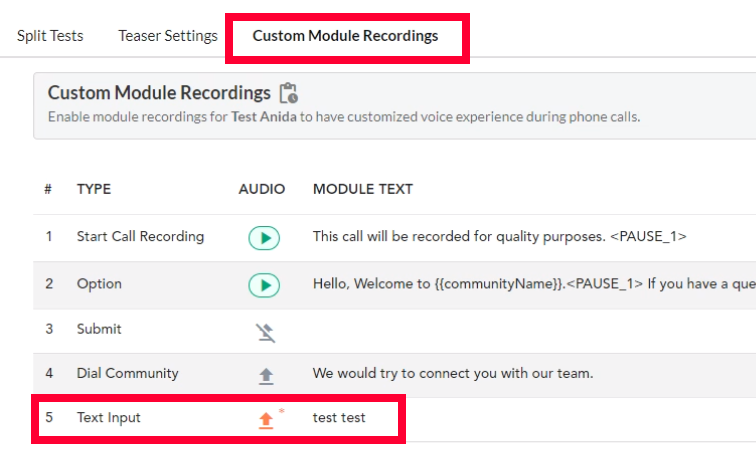Click the MODULE TEXT column header
Image resolution: width=756 pixels, height=458 pixels.
[363, 189]
